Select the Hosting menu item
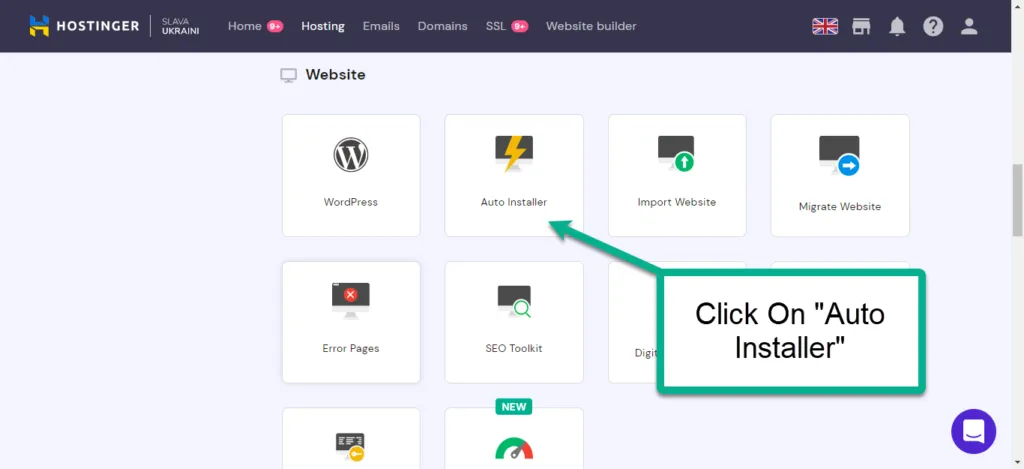 pyautogui.click(x=323, y=26)
